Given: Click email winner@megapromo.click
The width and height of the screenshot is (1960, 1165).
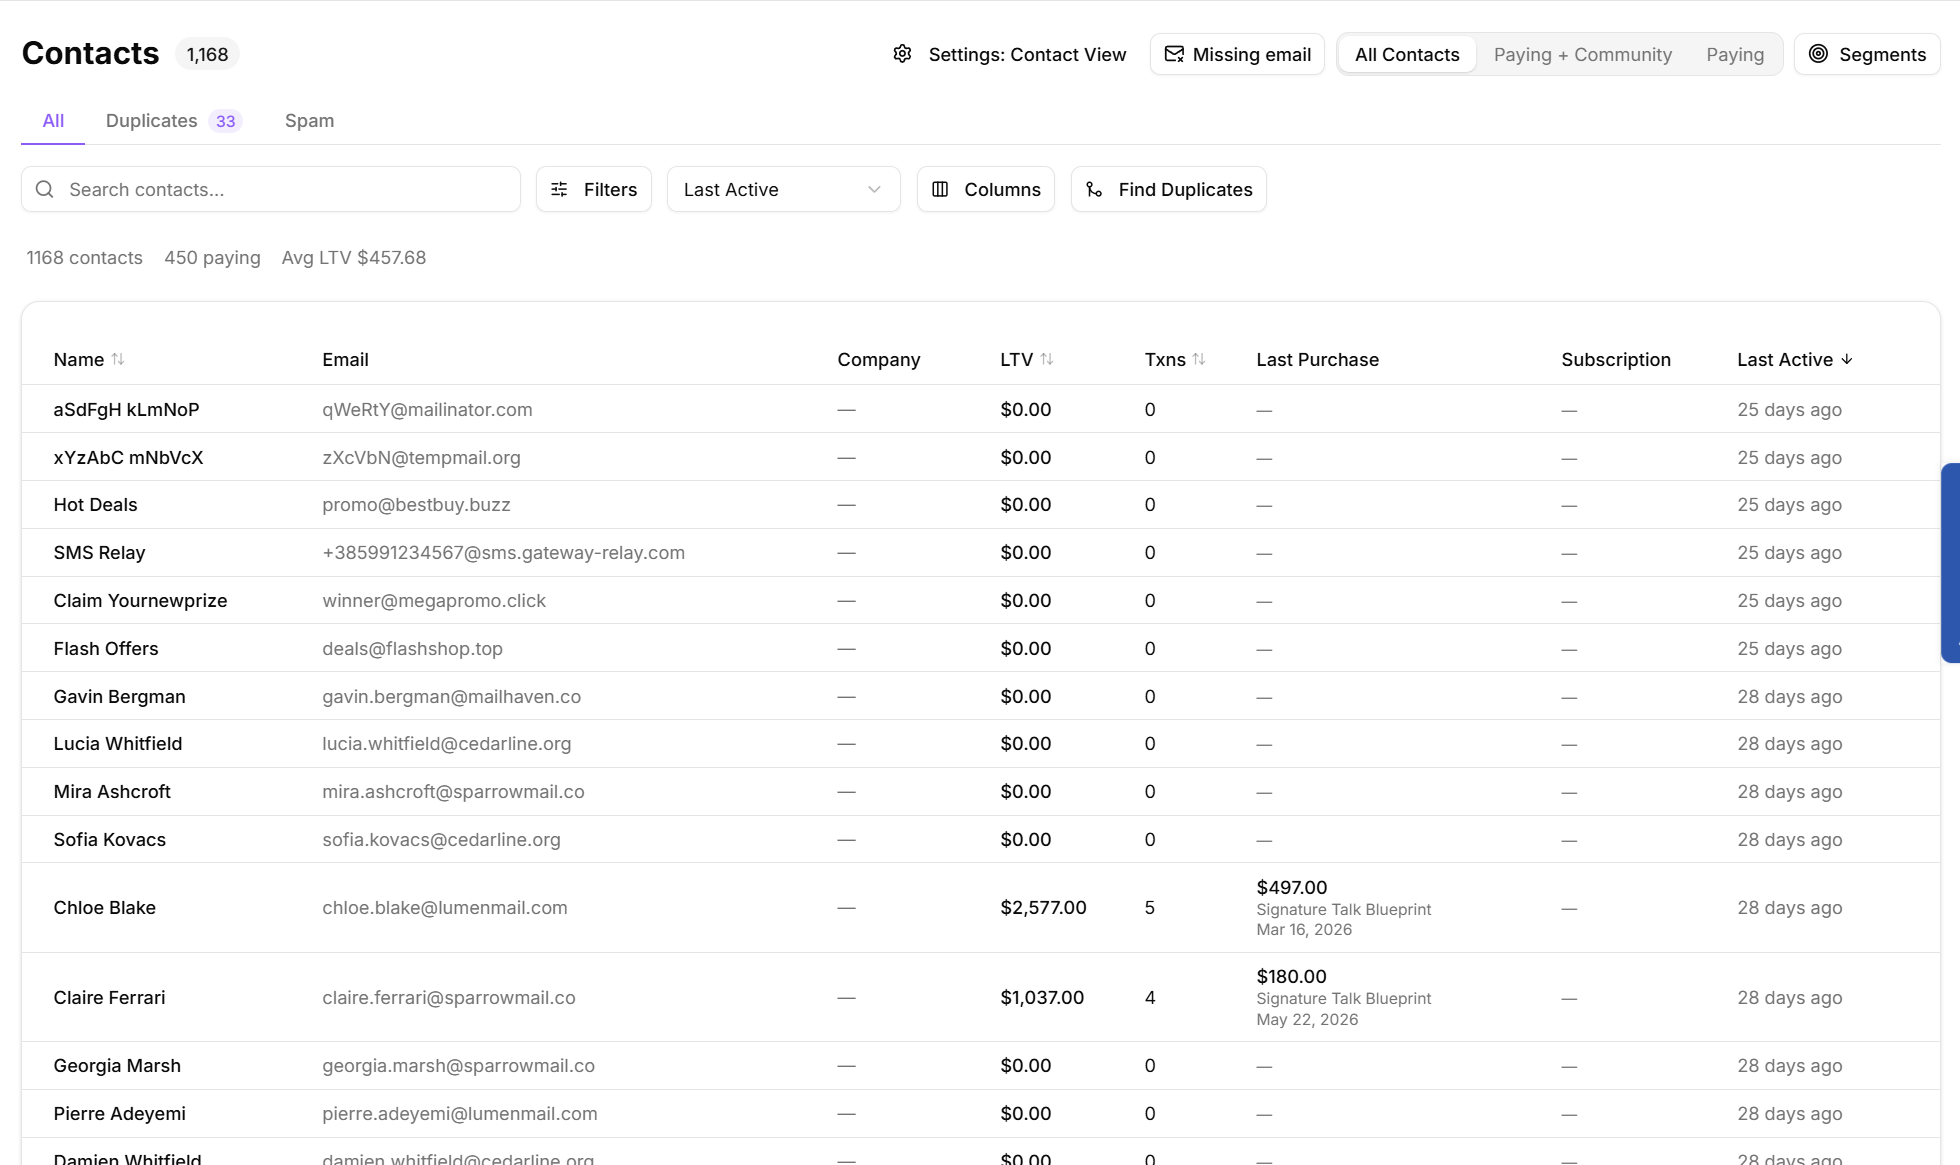Looking at the screenshot, I should click(434, 600).
